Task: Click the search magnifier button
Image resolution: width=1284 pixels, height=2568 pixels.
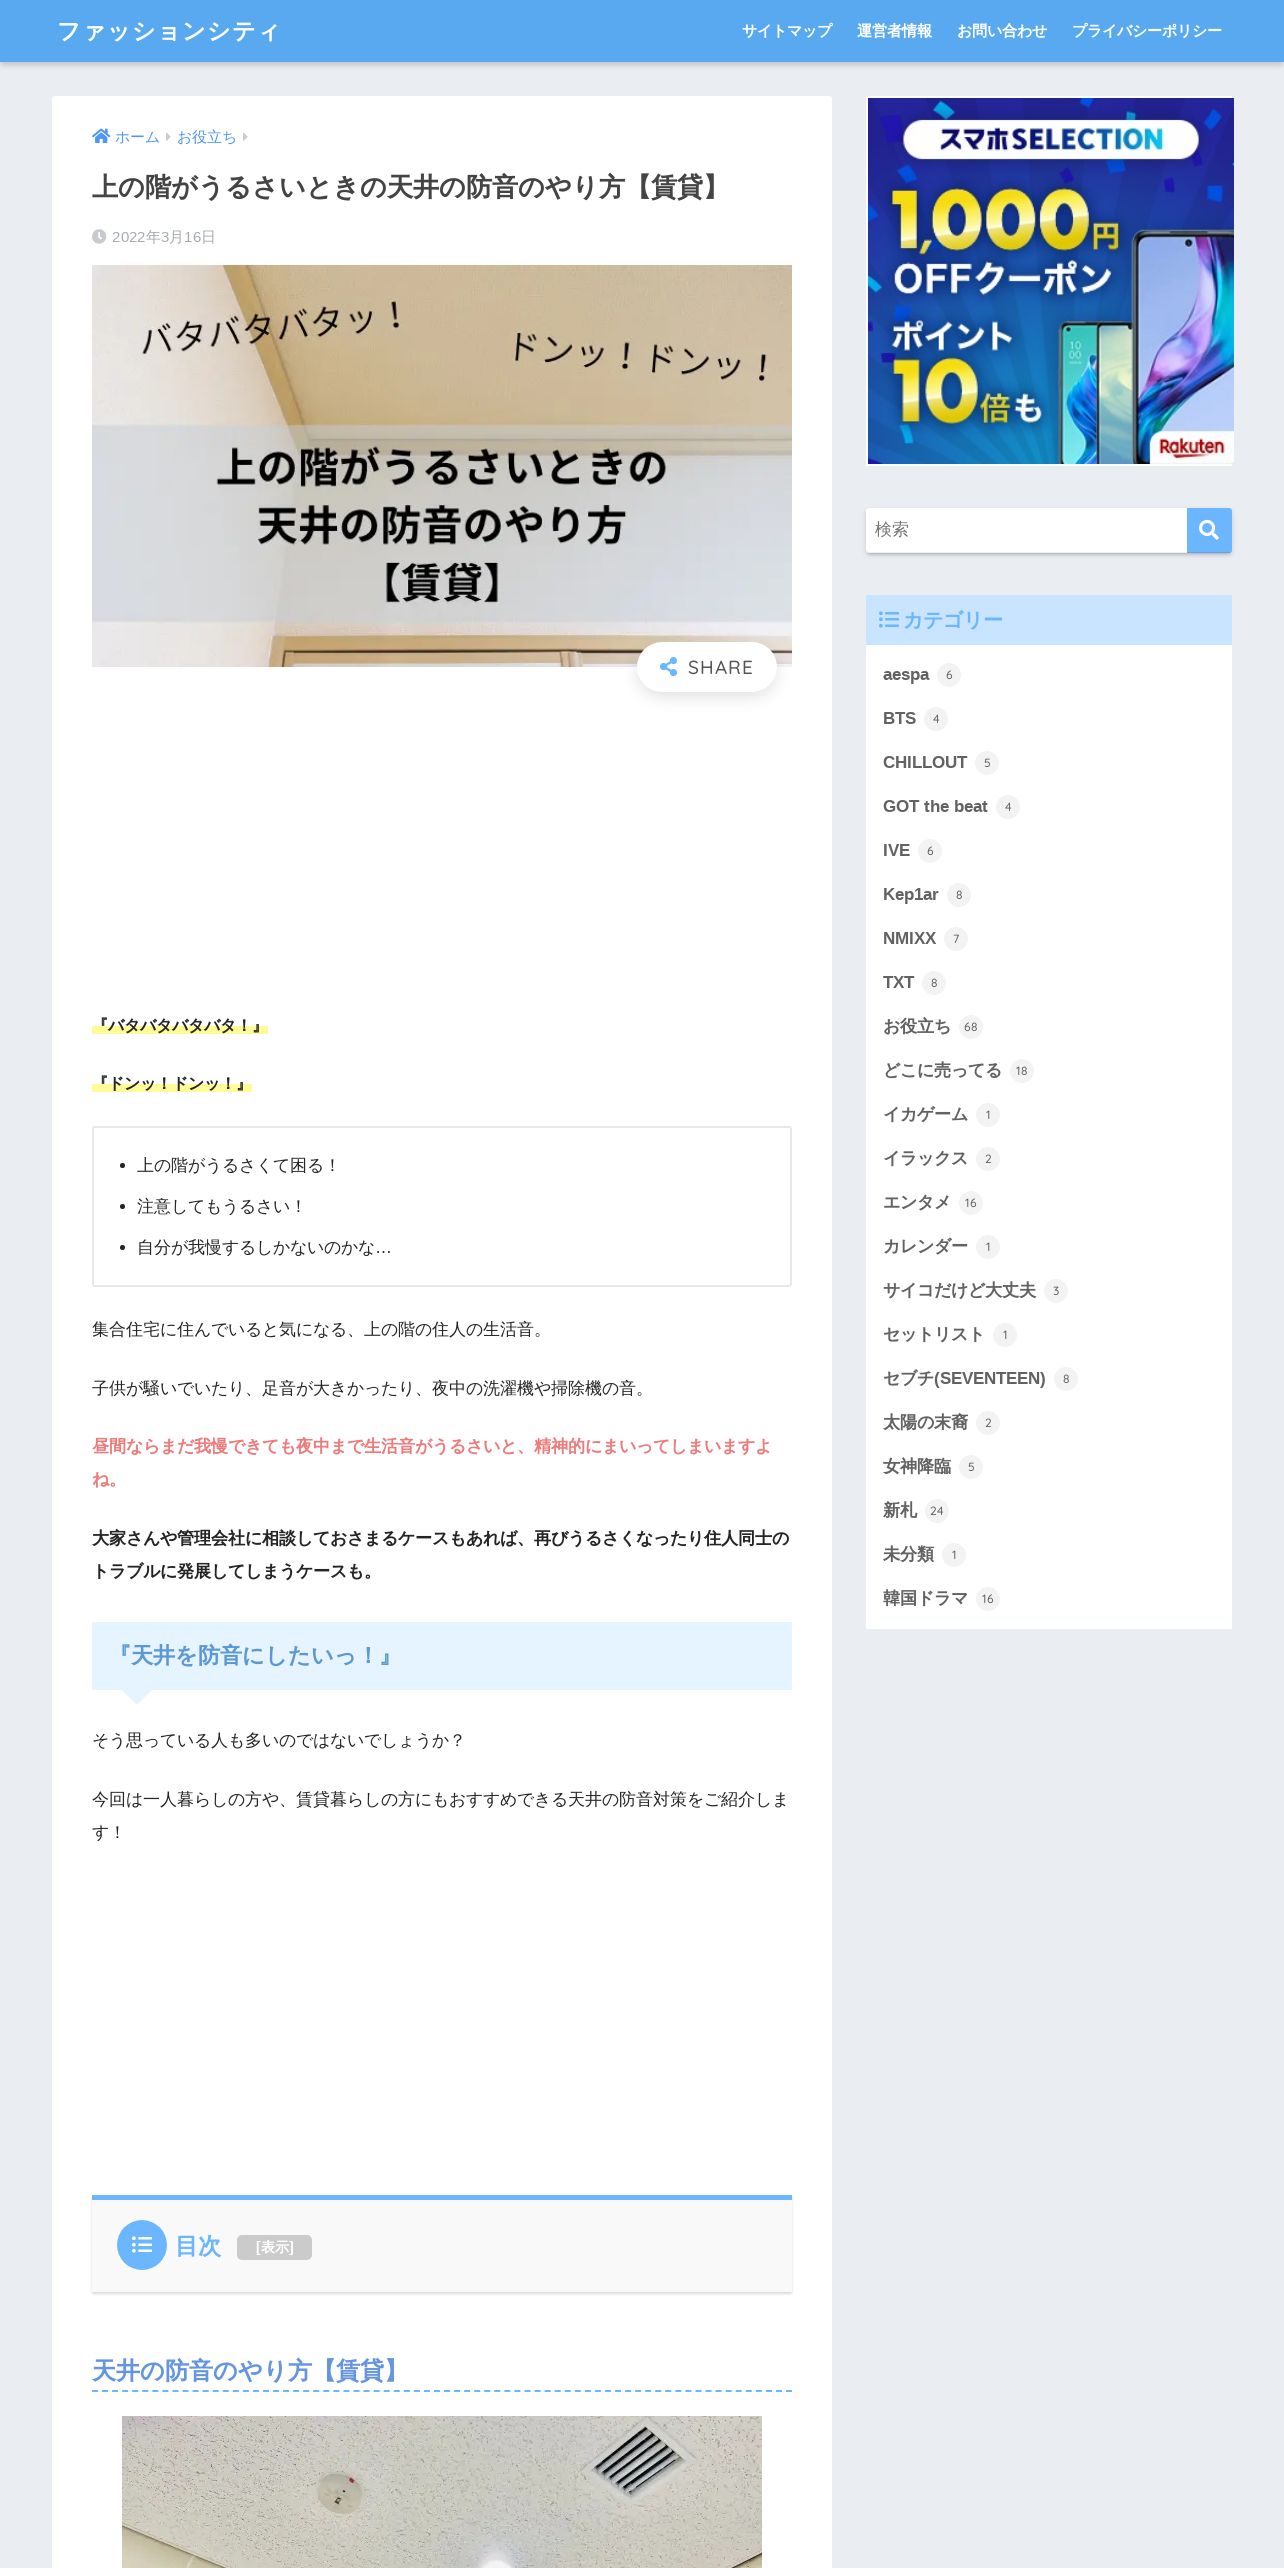Action: (1209, 530)
